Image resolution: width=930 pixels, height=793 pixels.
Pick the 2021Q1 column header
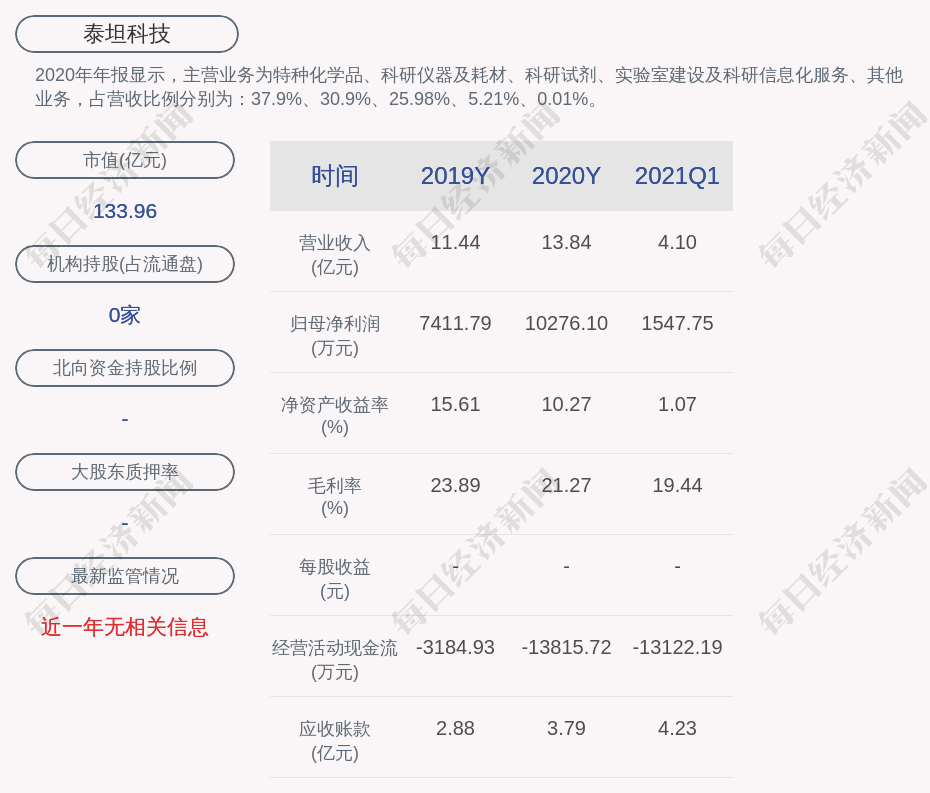click(x=677, y=176)
